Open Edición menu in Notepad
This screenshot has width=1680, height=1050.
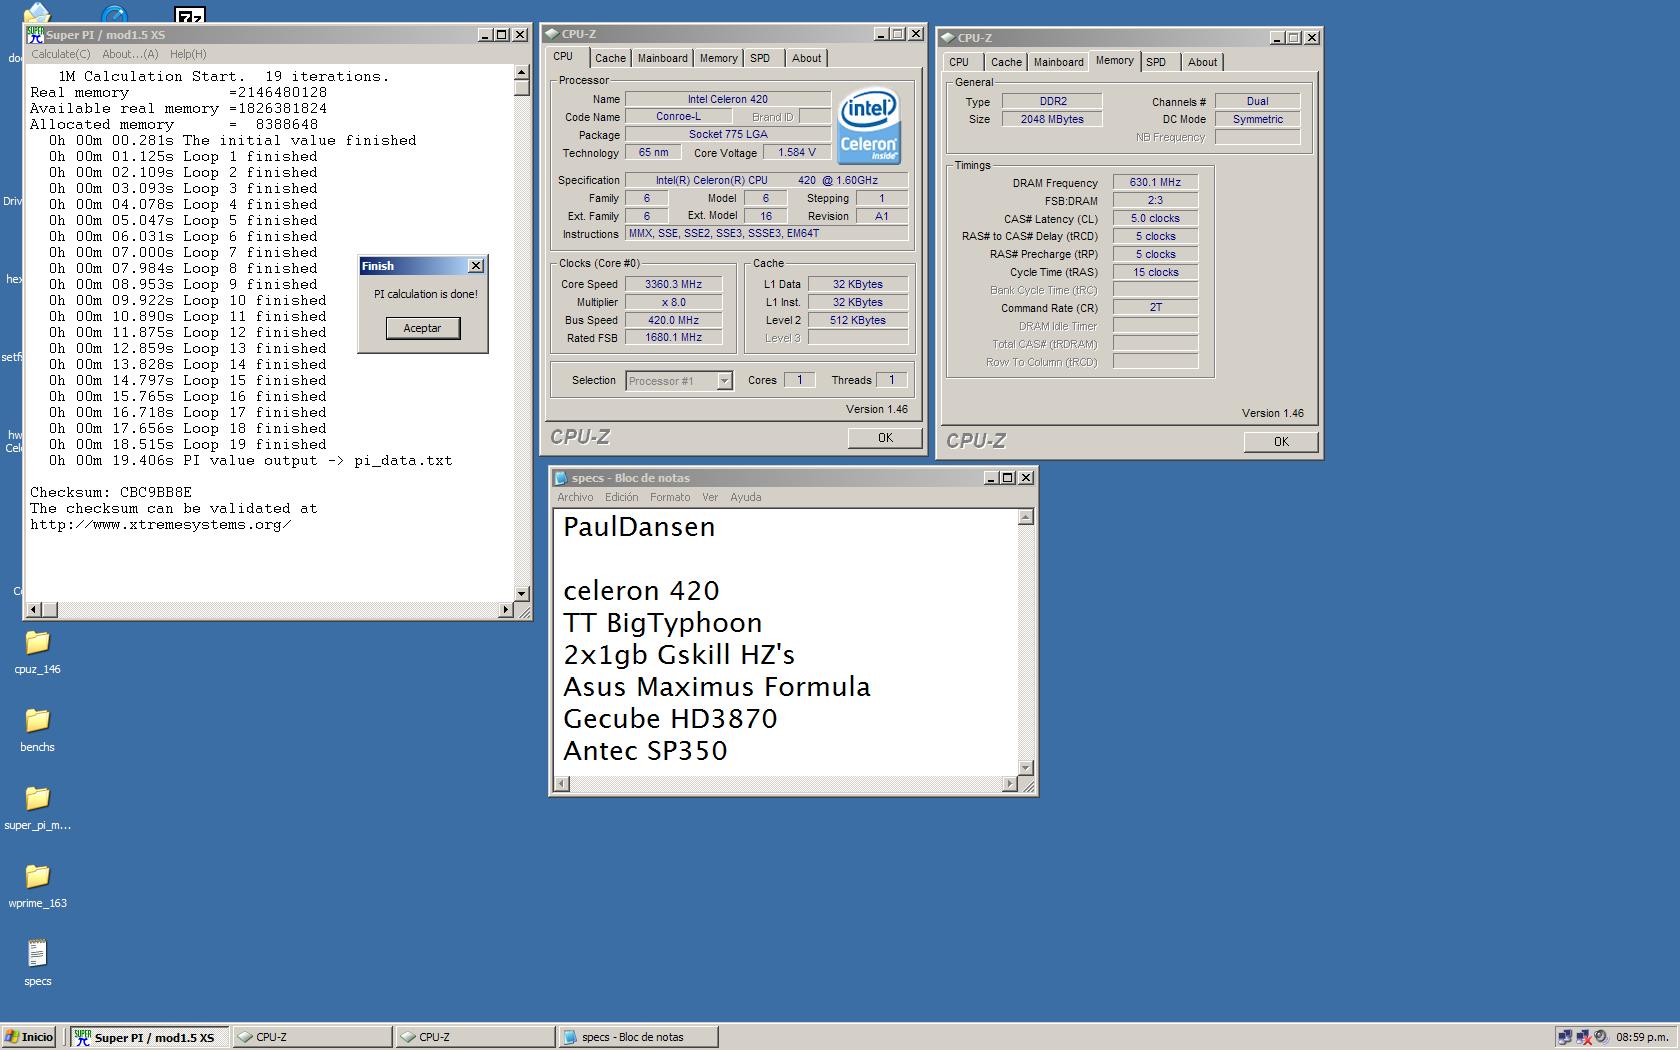(621, 497)
